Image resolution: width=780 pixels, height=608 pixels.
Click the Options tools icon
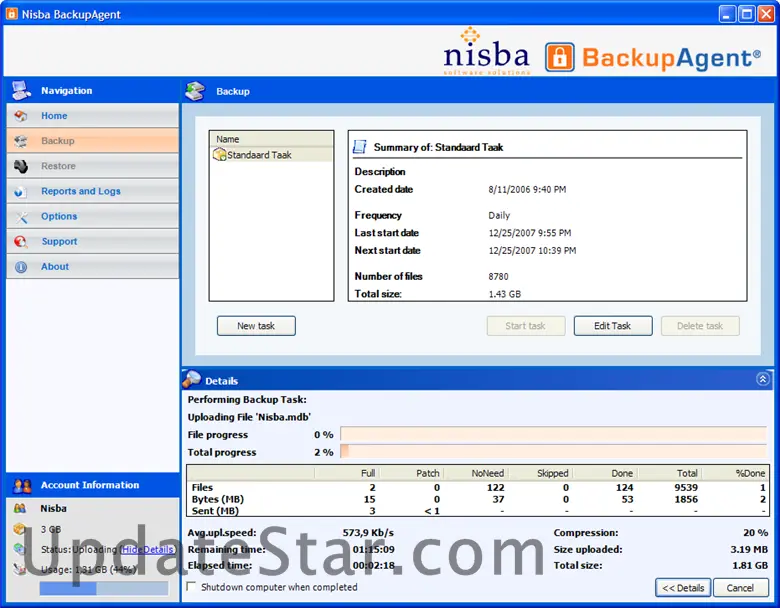click(21, 217)
